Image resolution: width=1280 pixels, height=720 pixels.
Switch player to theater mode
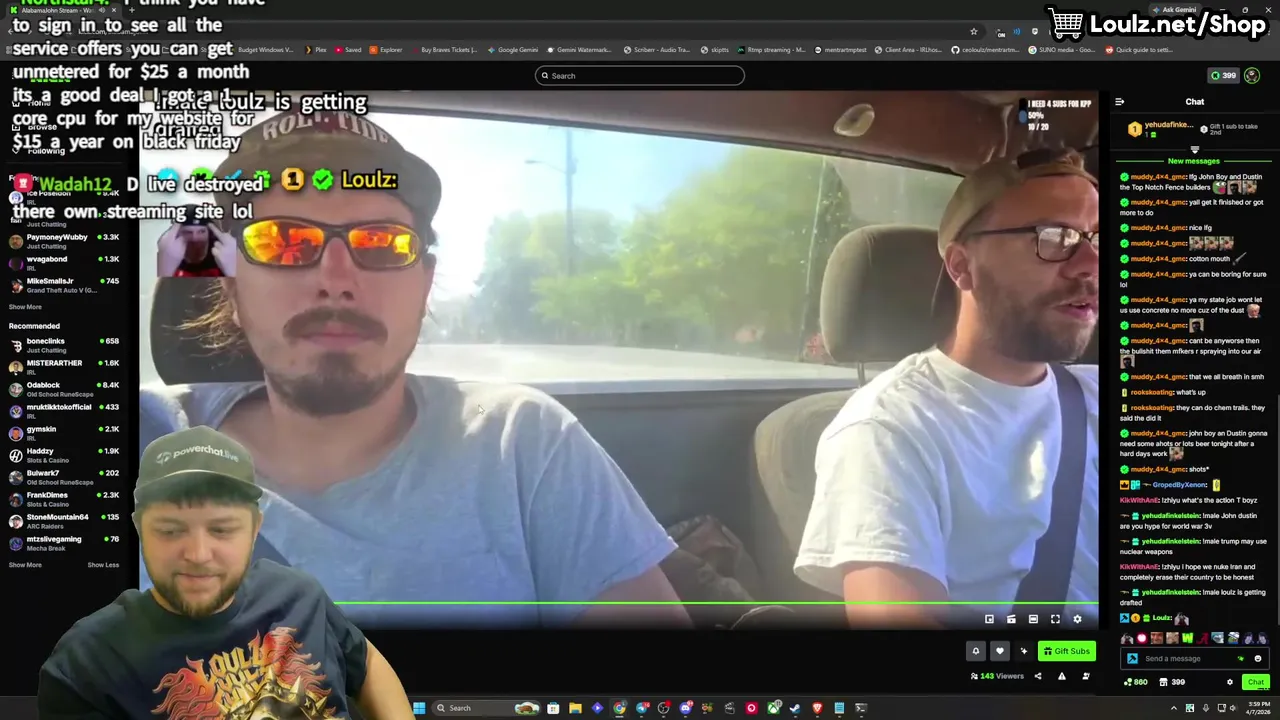coord(1033,619)
